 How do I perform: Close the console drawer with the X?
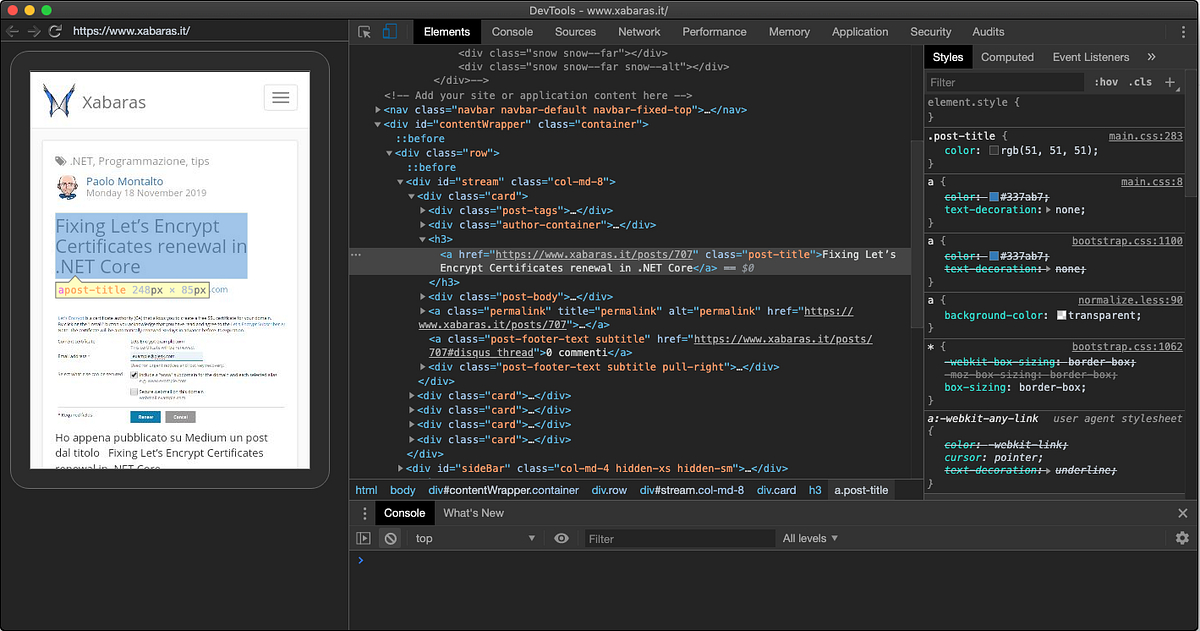(x=1183, y=513)
